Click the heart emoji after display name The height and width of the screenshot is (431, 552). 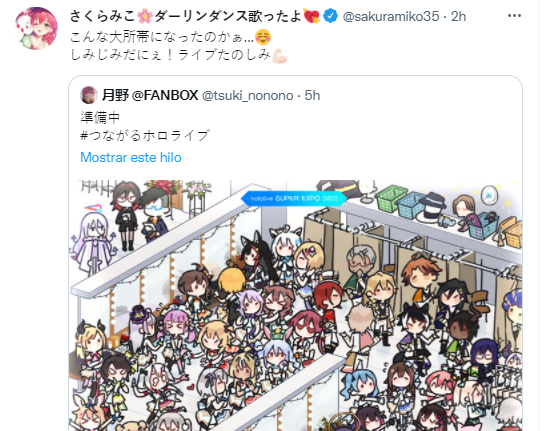coord(312,16)
